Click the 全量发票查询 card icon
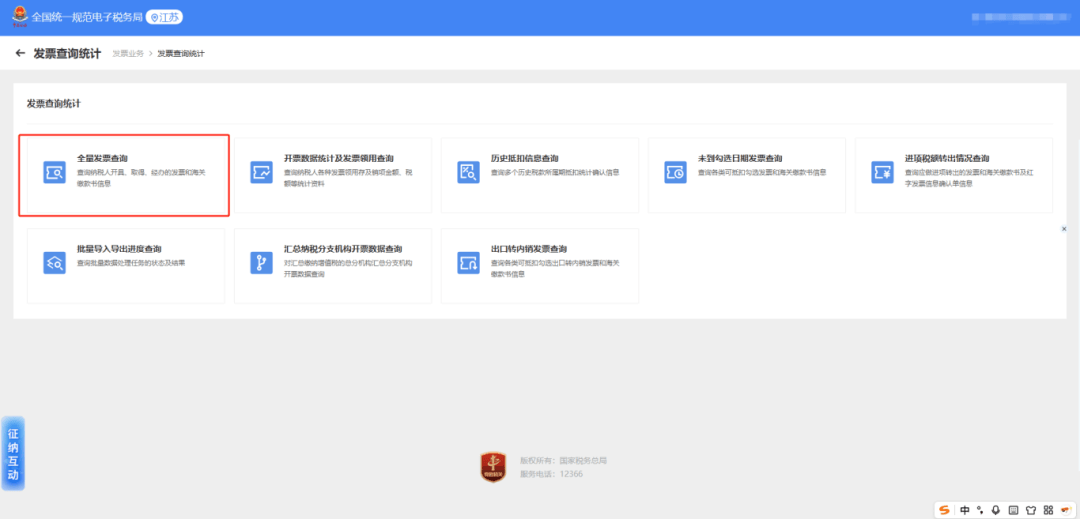The height and width of the screenshot is (519, 1080). point(54,172)
